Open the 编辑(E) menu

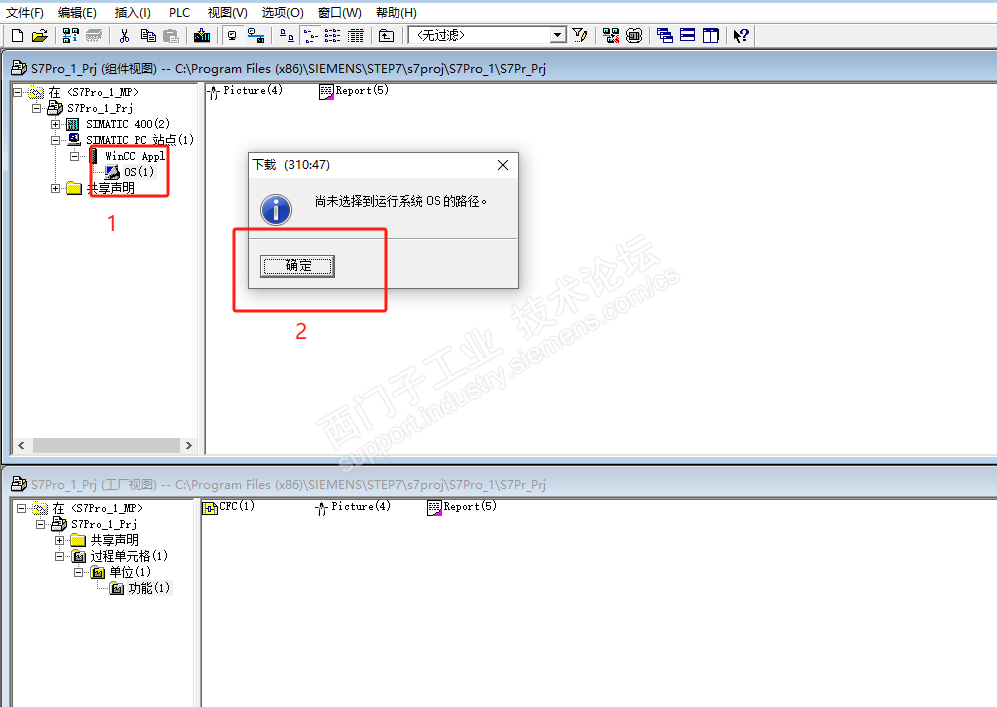point(77,13)
